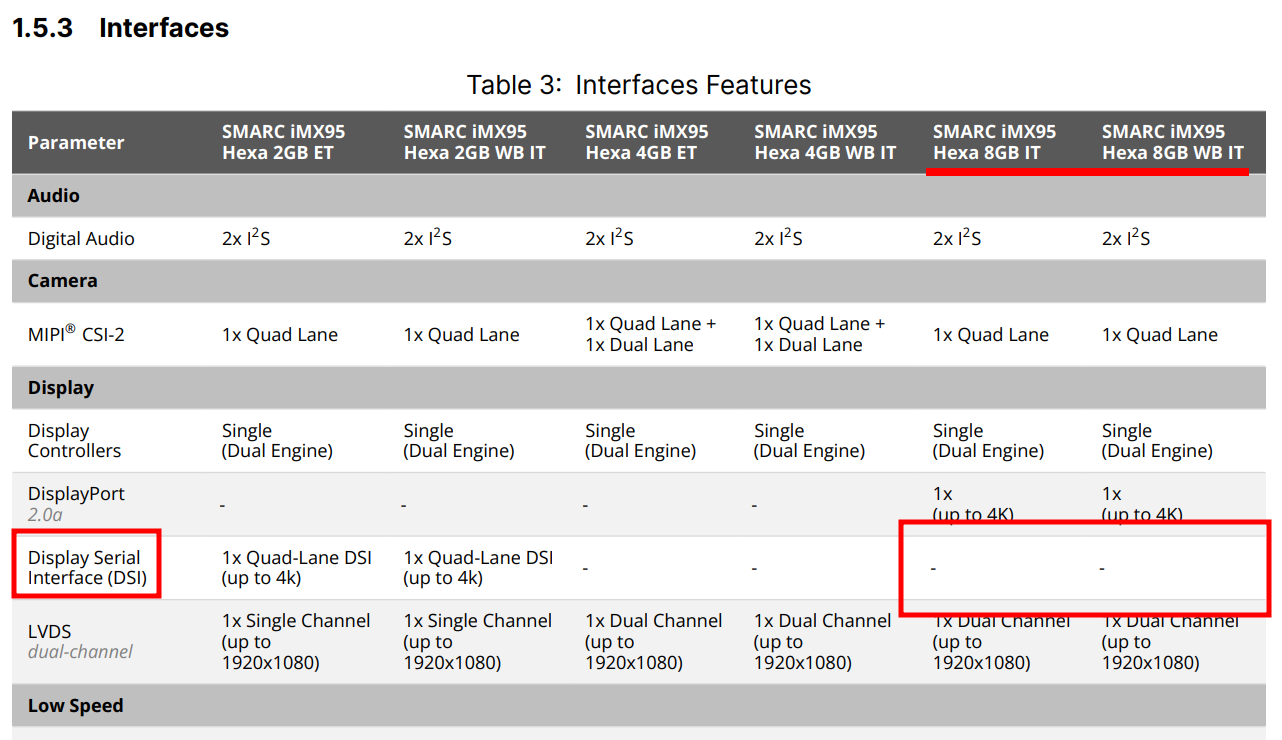
Task: Click the "Table 3: Interfaces Features" caption
Action: pos(638,85)
